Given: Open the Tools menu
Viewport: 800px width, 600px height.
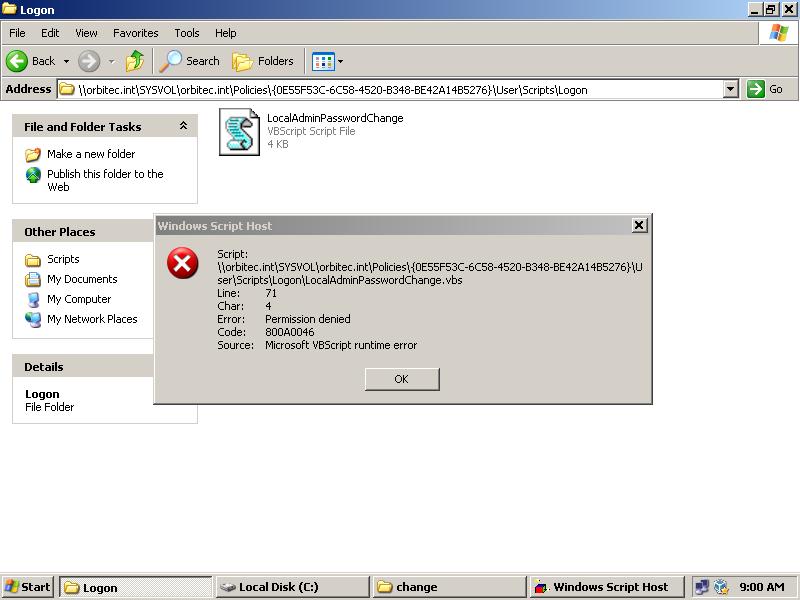Looking at the screenshot, I should point(186,32).
